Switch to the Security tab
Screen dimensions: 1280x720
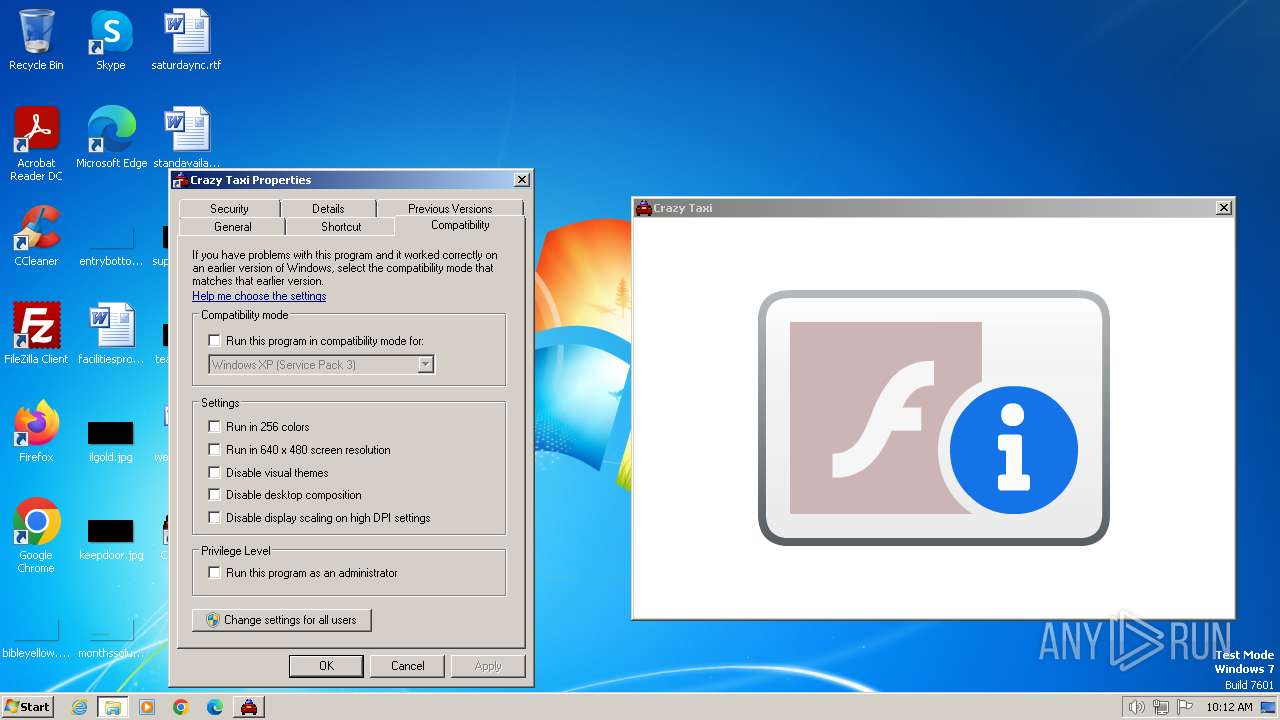pos(229,209)
